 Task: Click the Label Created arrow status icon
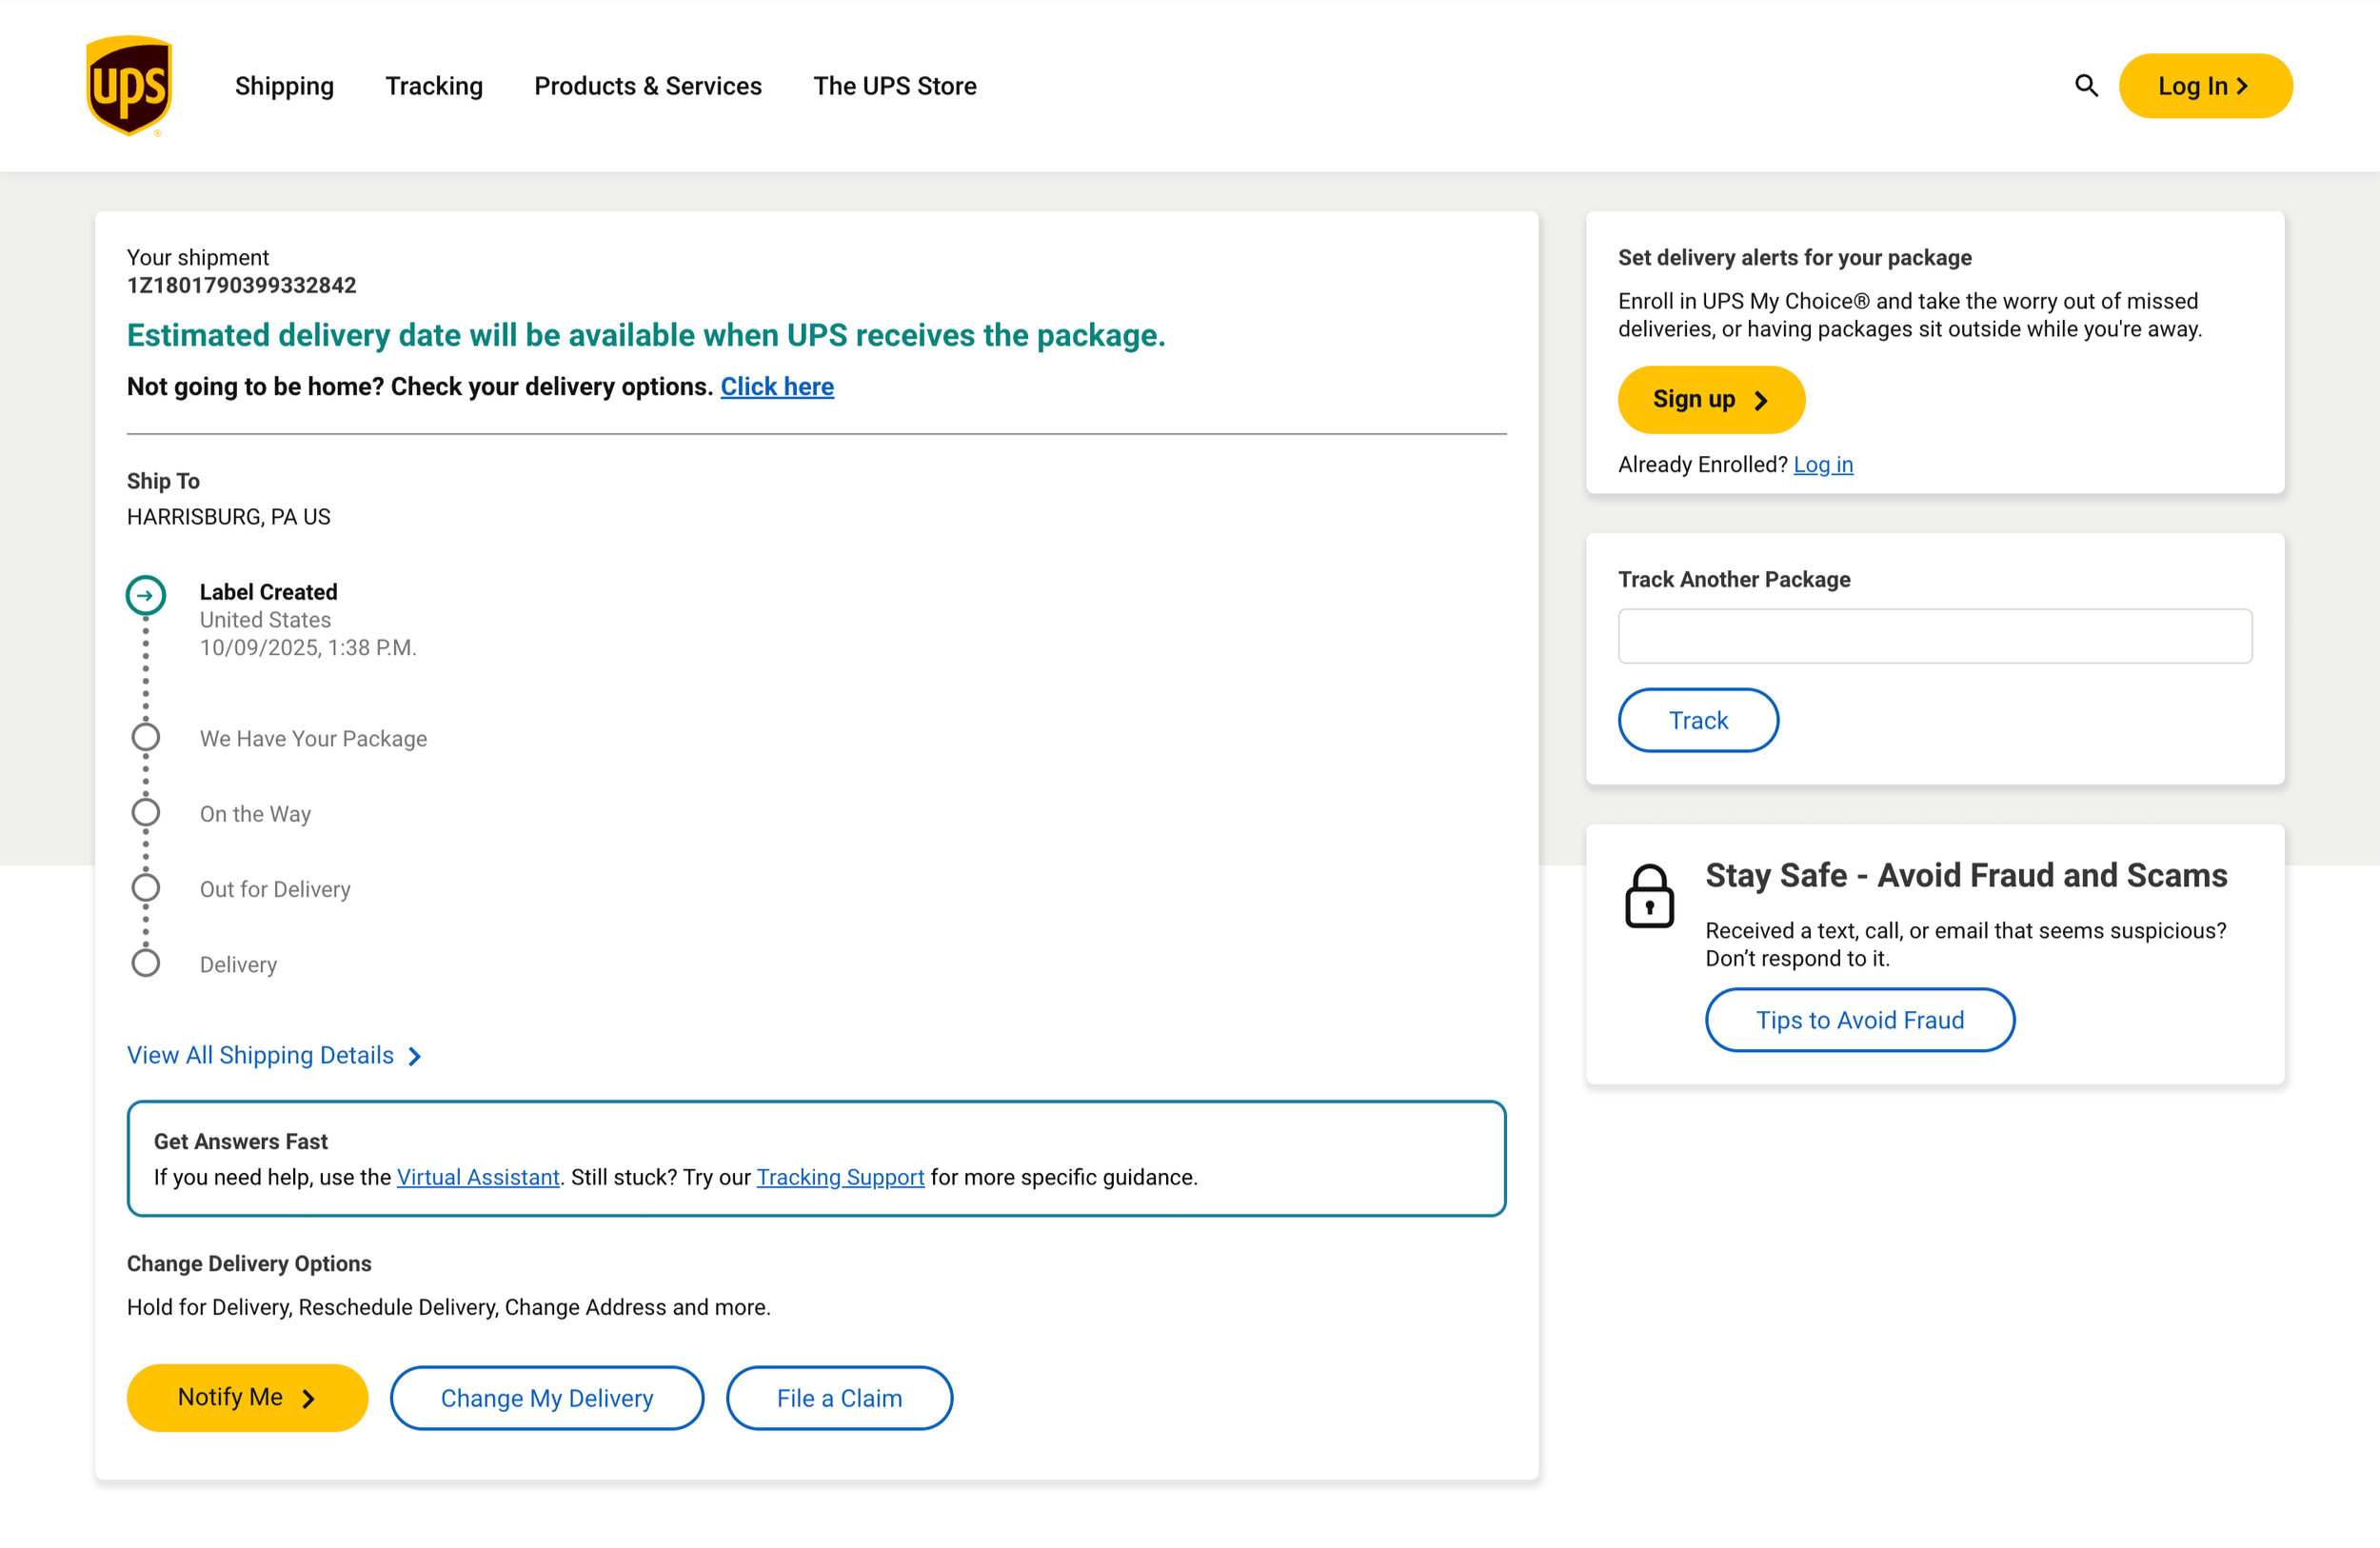pos(146,596)
